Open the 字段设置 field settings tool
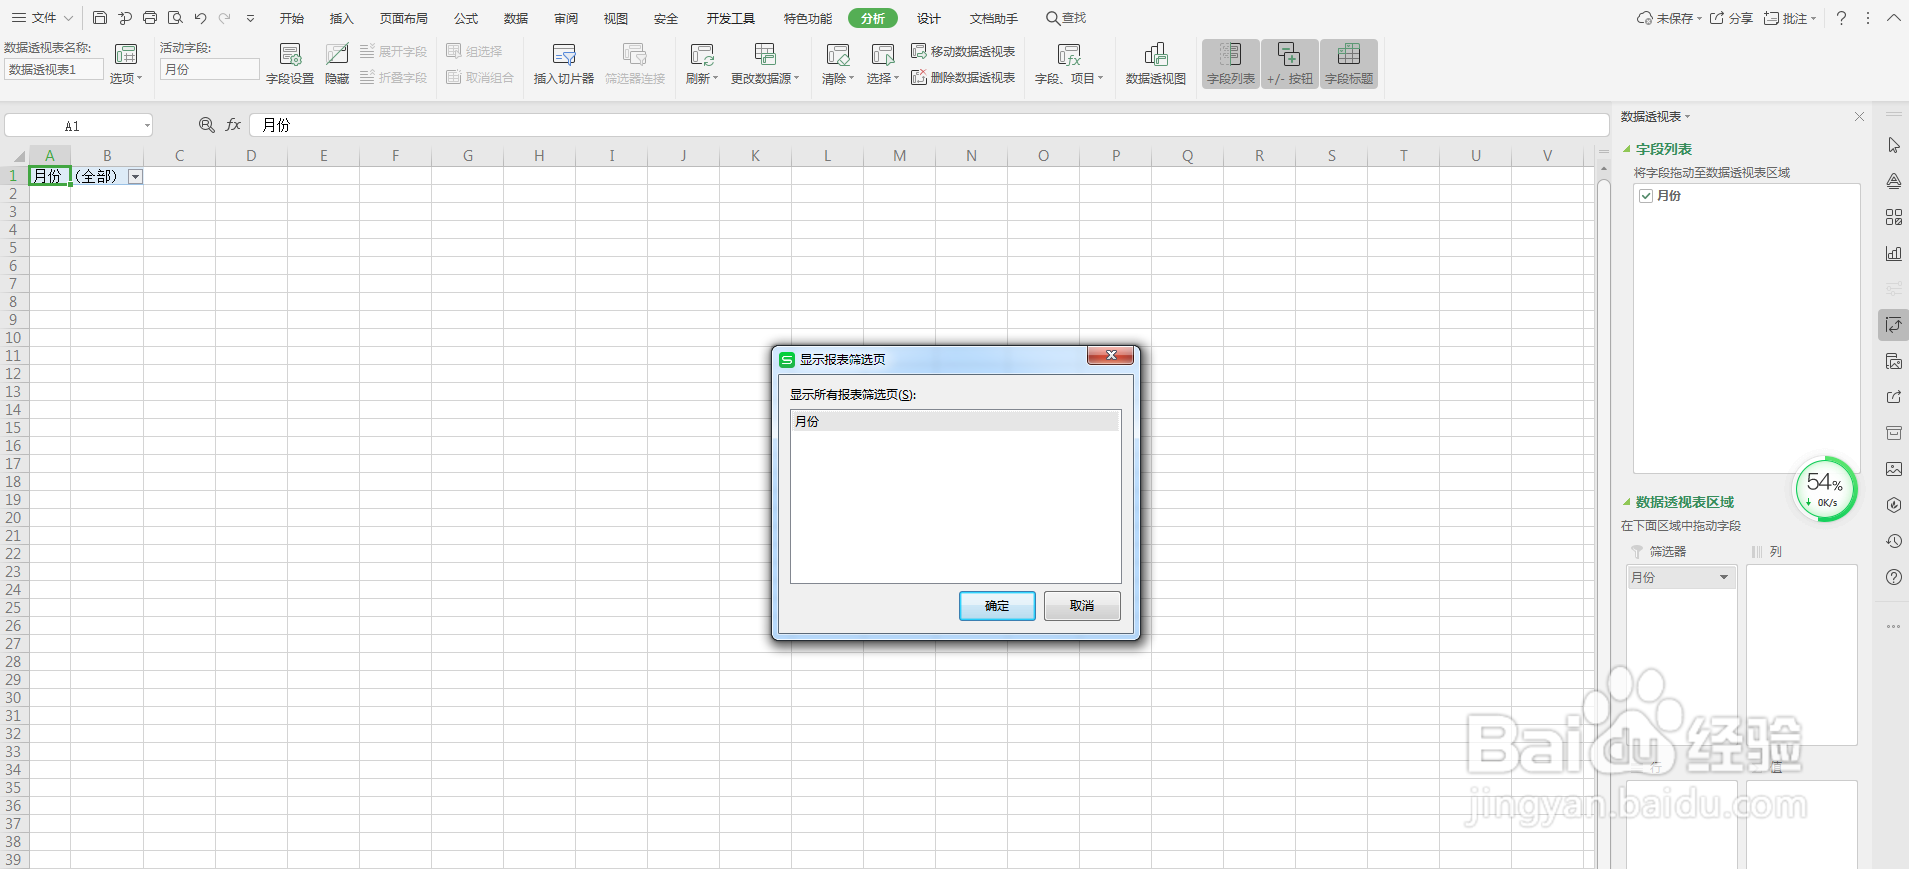1909x869 pixels. click(x=290, y=64)
